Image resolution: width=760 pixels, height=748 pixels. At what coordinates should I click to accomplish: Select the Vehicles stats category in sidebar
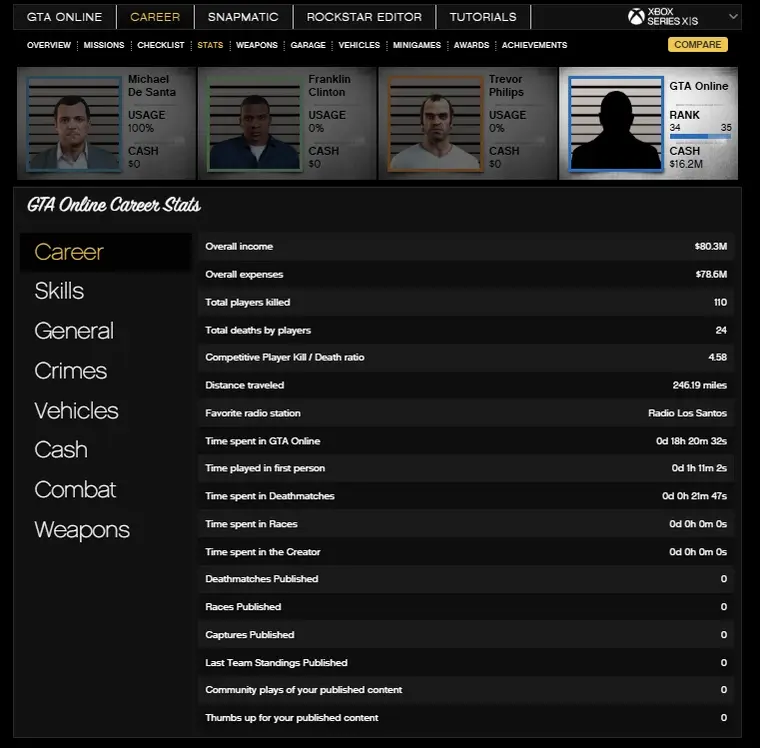(77, 411)
